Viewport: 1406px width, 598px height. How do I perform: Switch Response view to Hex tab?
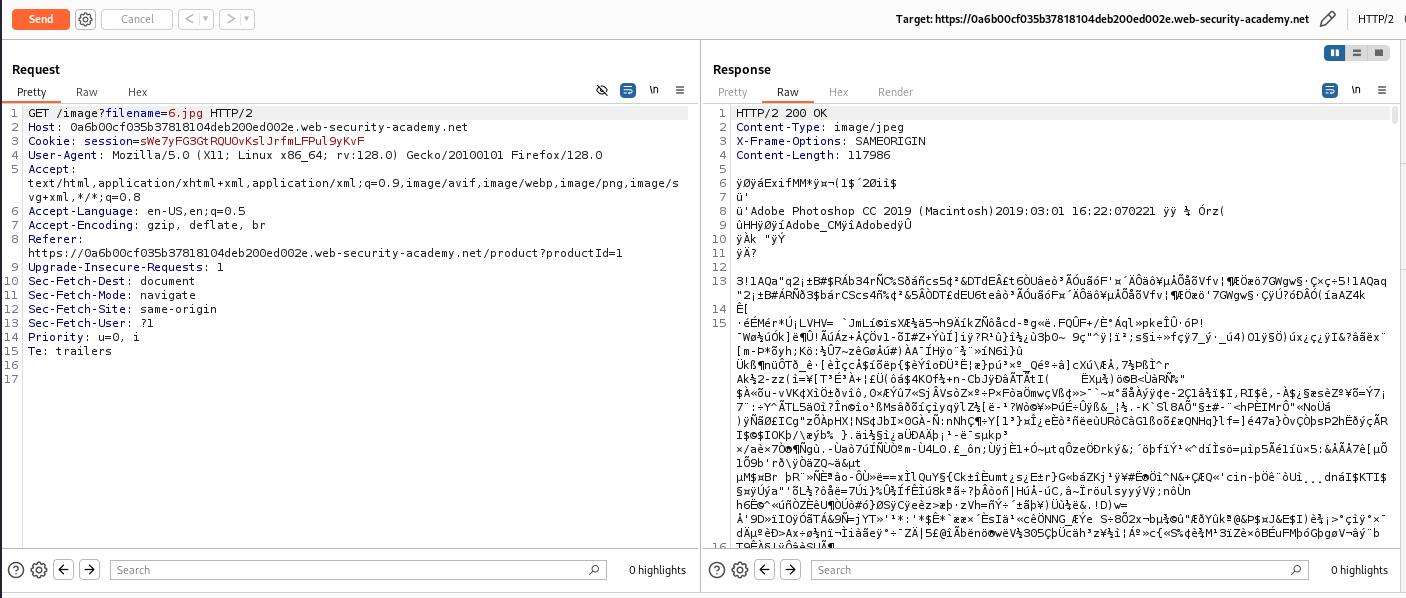click(x=838, y=92)
